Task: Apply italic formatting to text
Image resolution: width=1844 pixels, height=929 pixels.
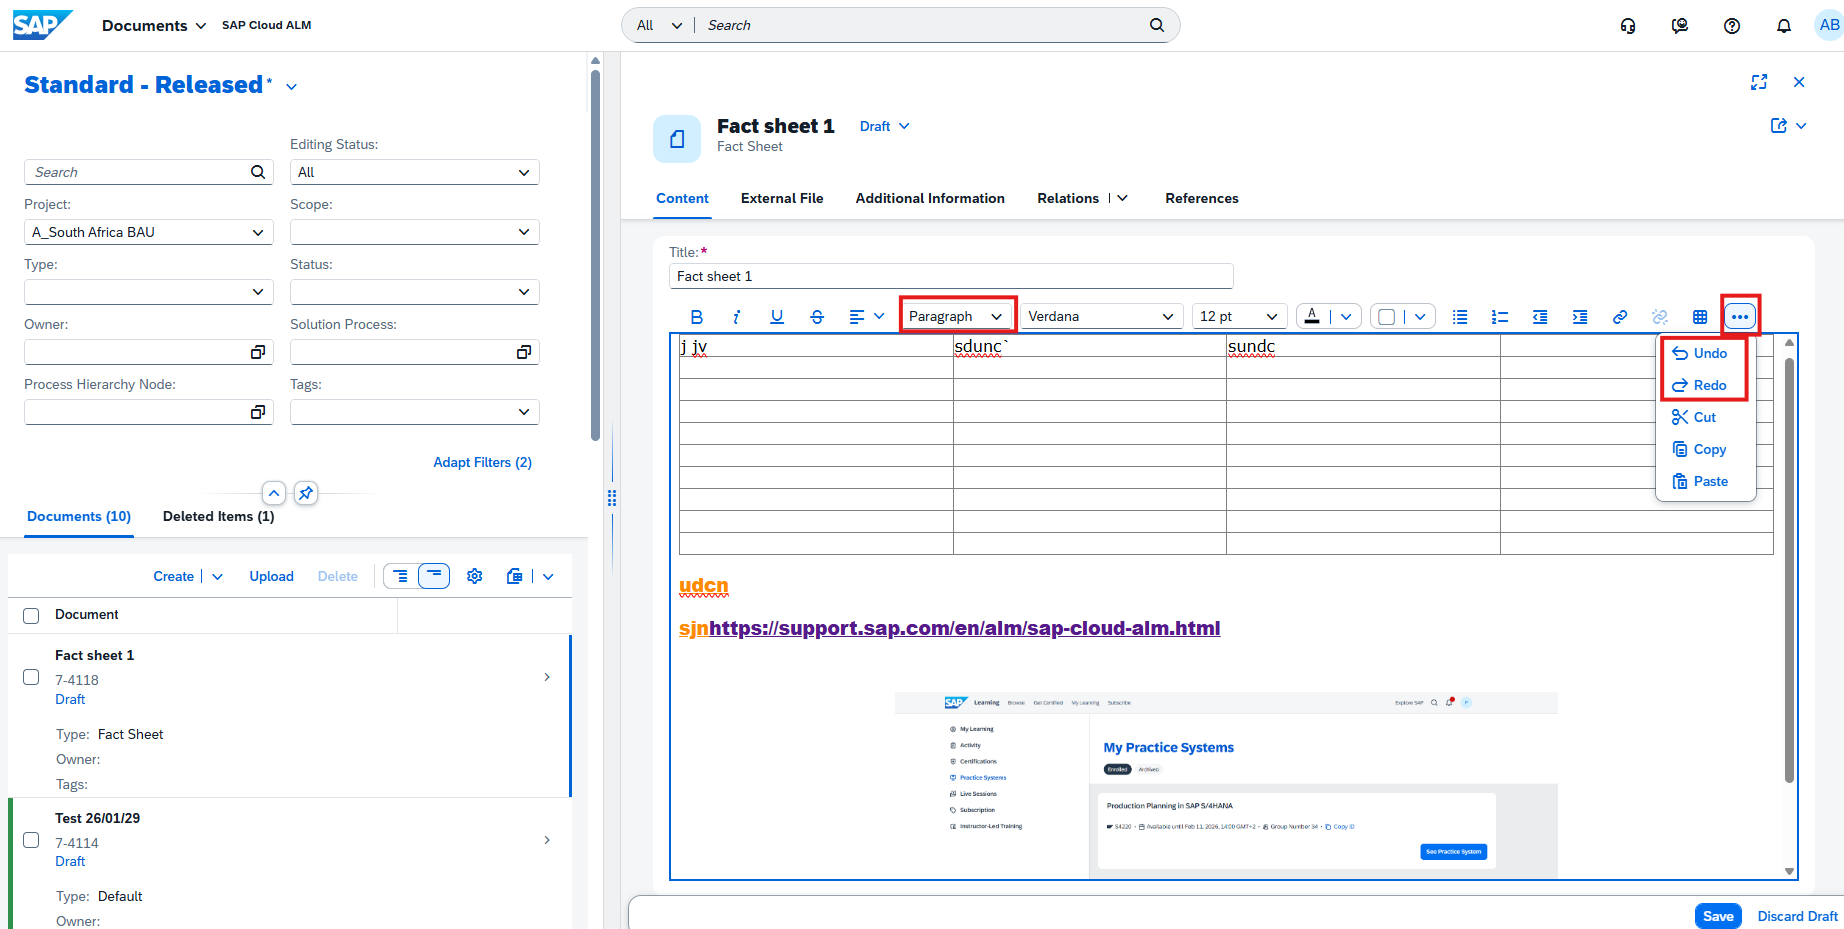Action: pyautogui.click(x=736, y=317)
